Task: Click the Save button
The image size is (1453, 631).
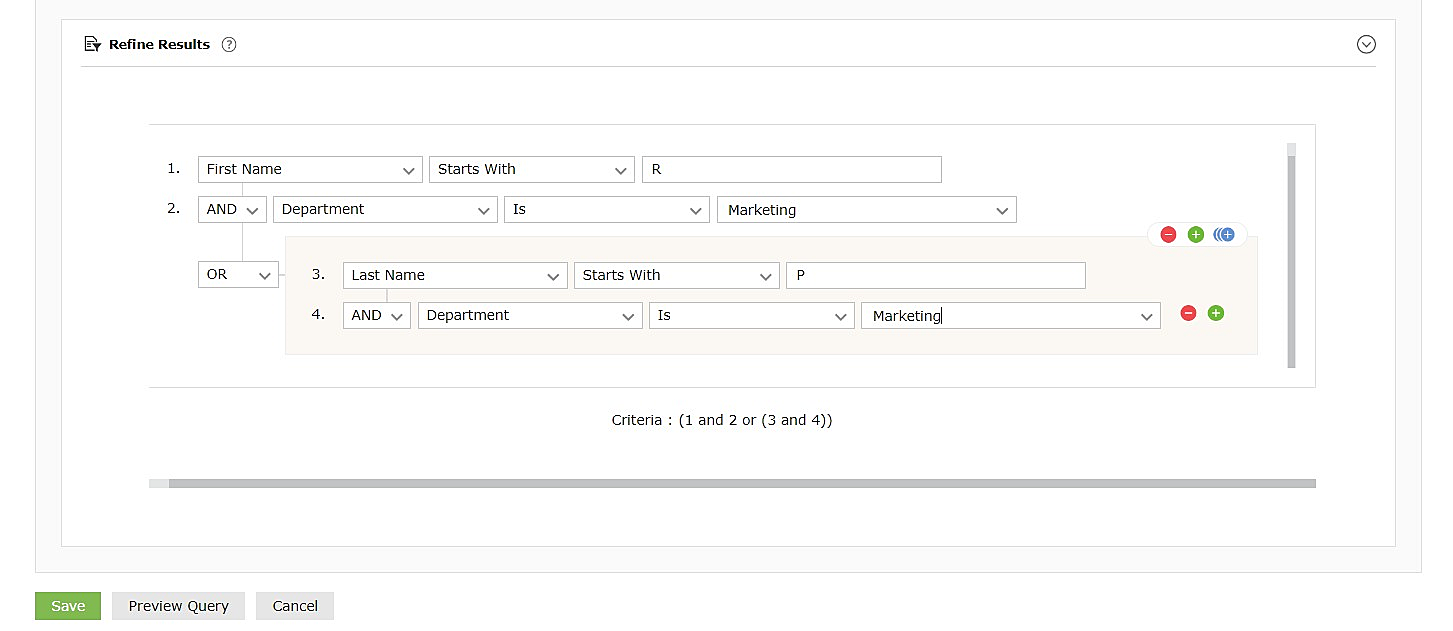Action: pyautogui.click(x=68, y=606)
